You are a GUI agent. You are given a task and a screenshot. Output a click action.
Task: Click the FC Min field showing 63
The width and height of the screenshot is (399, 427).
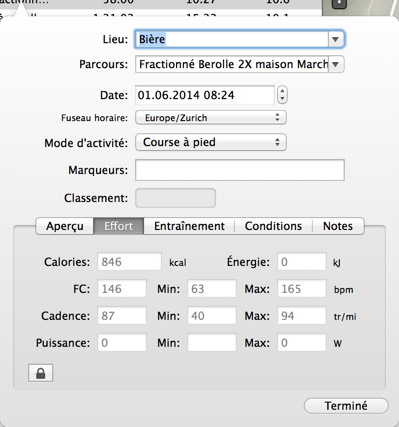212,289
